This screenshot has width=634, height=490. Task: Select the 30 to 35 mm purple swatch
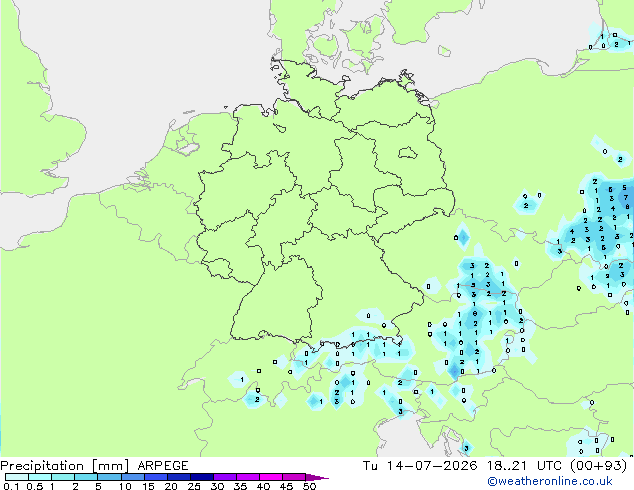tap(224, 477)
